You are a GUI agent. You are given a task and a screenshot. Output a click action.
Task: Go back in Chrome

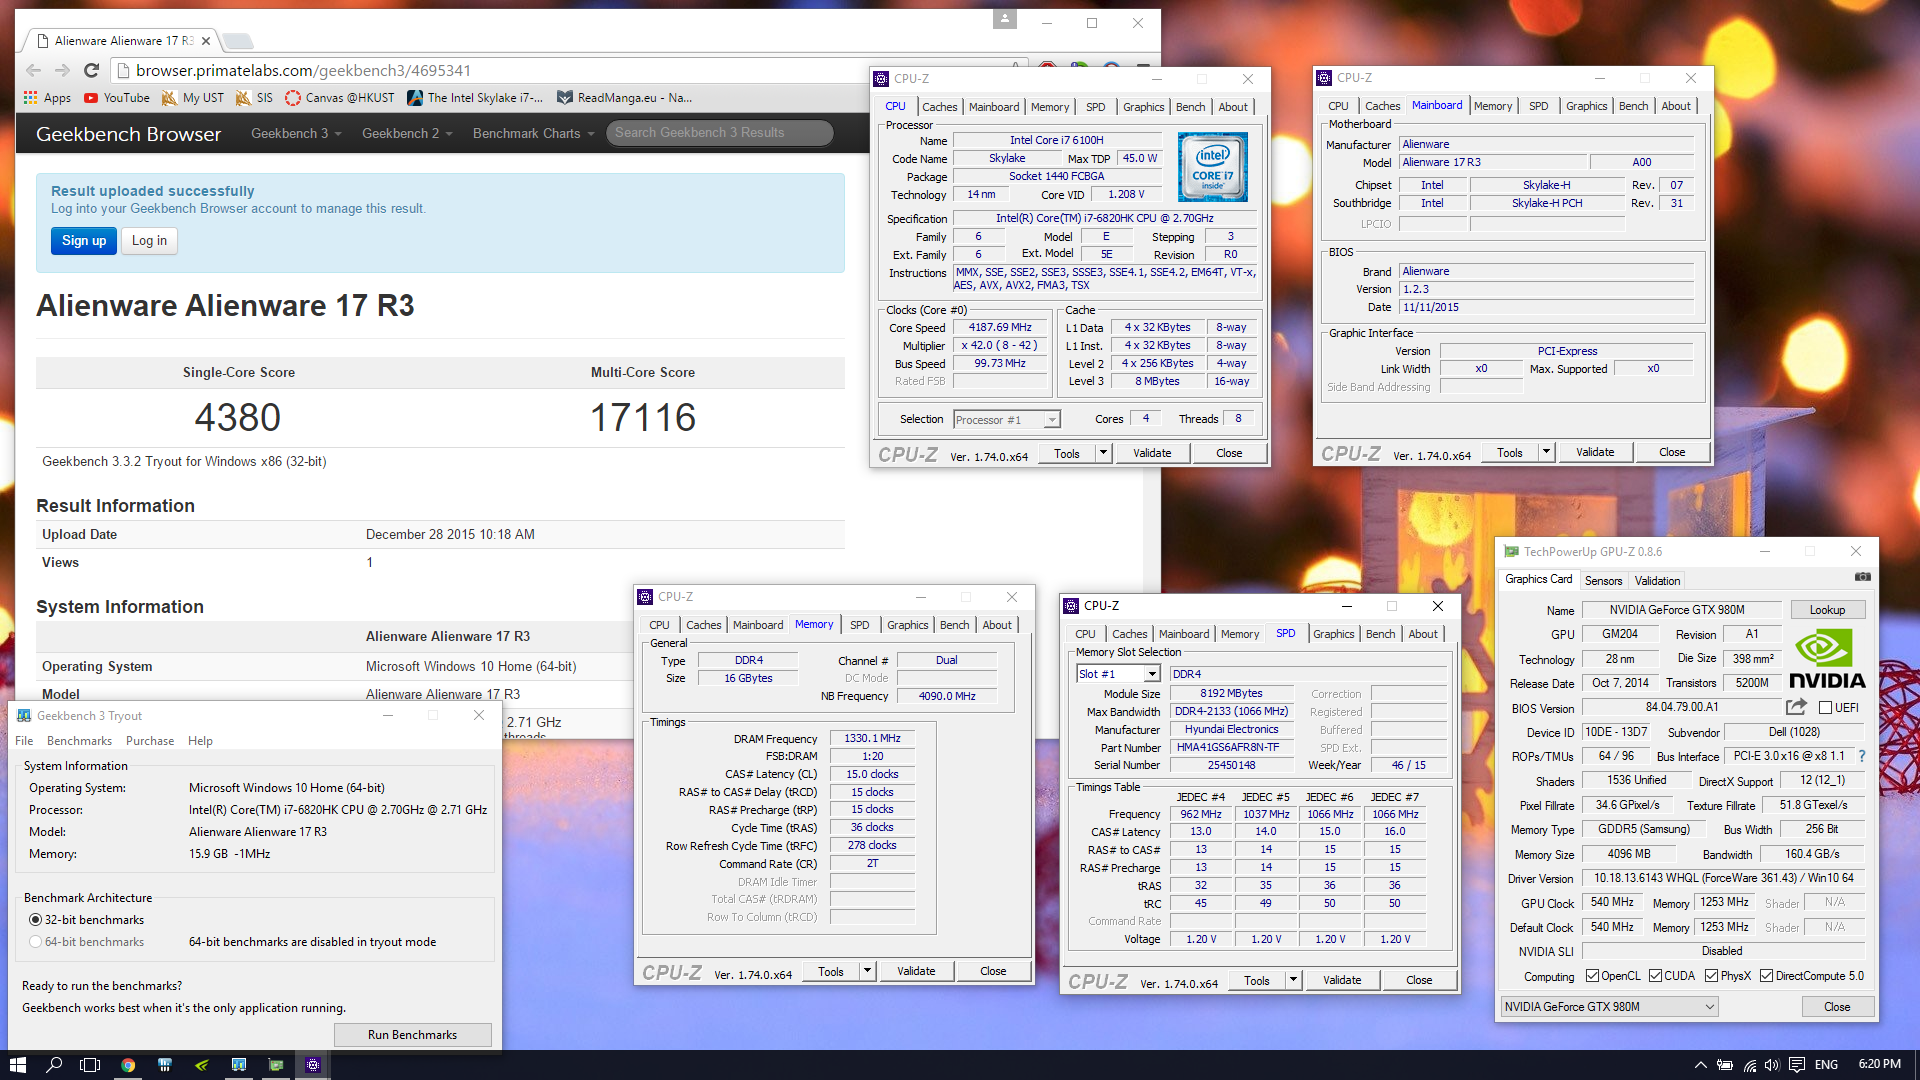pos(33,70)
